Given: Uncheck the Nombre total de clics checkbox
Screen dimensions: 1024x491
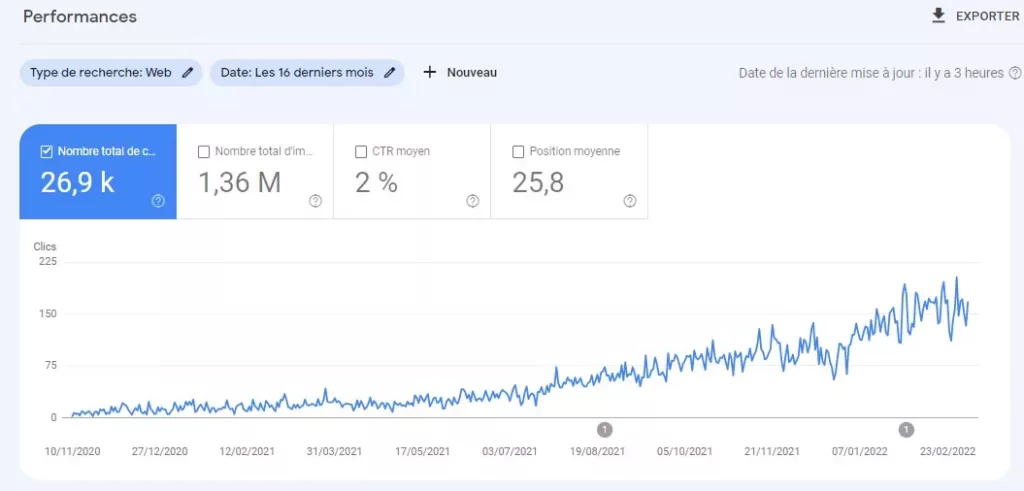Looking at the screenshot, I should (x=46, y=152).
